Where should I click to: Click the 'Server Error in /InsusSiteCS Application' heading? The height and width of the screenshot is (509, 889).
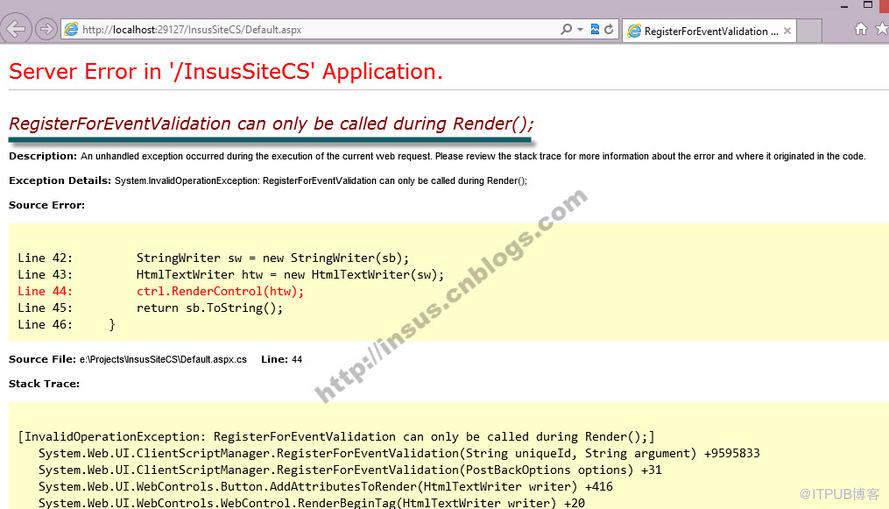(226, 71)
